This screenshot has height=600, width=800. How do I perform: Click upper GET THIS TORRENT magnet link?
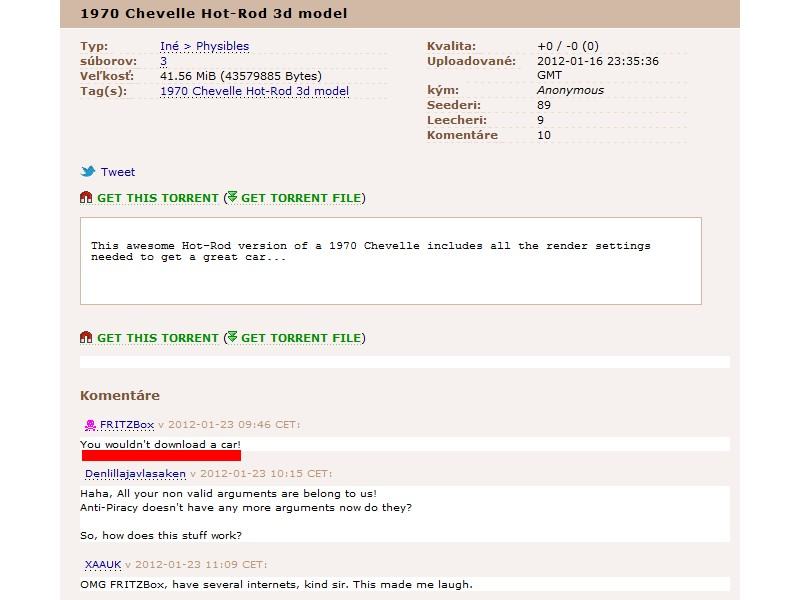[x=158, y=198]
